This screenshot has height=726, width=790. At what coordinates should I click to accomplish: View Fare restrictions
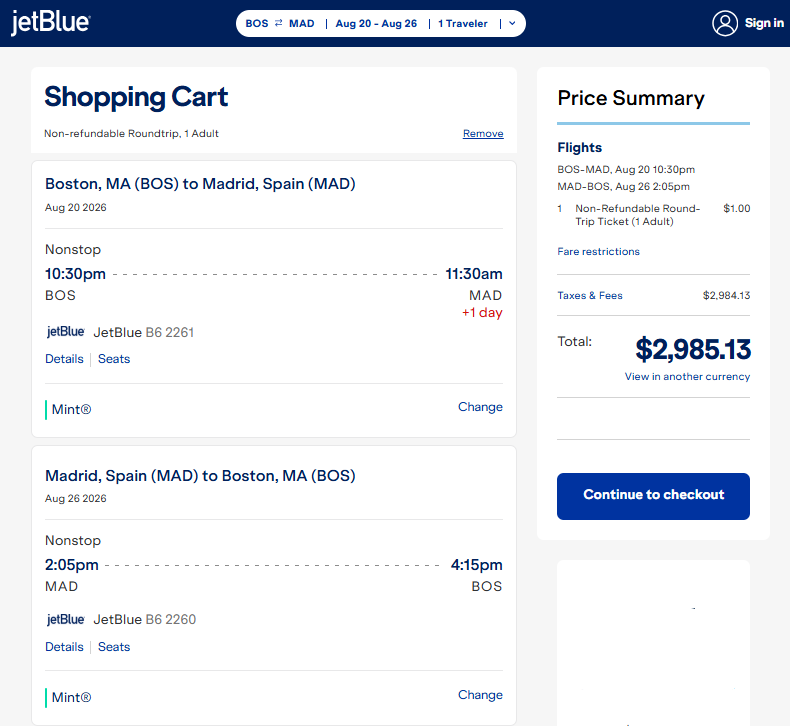[x=598, y=251]
